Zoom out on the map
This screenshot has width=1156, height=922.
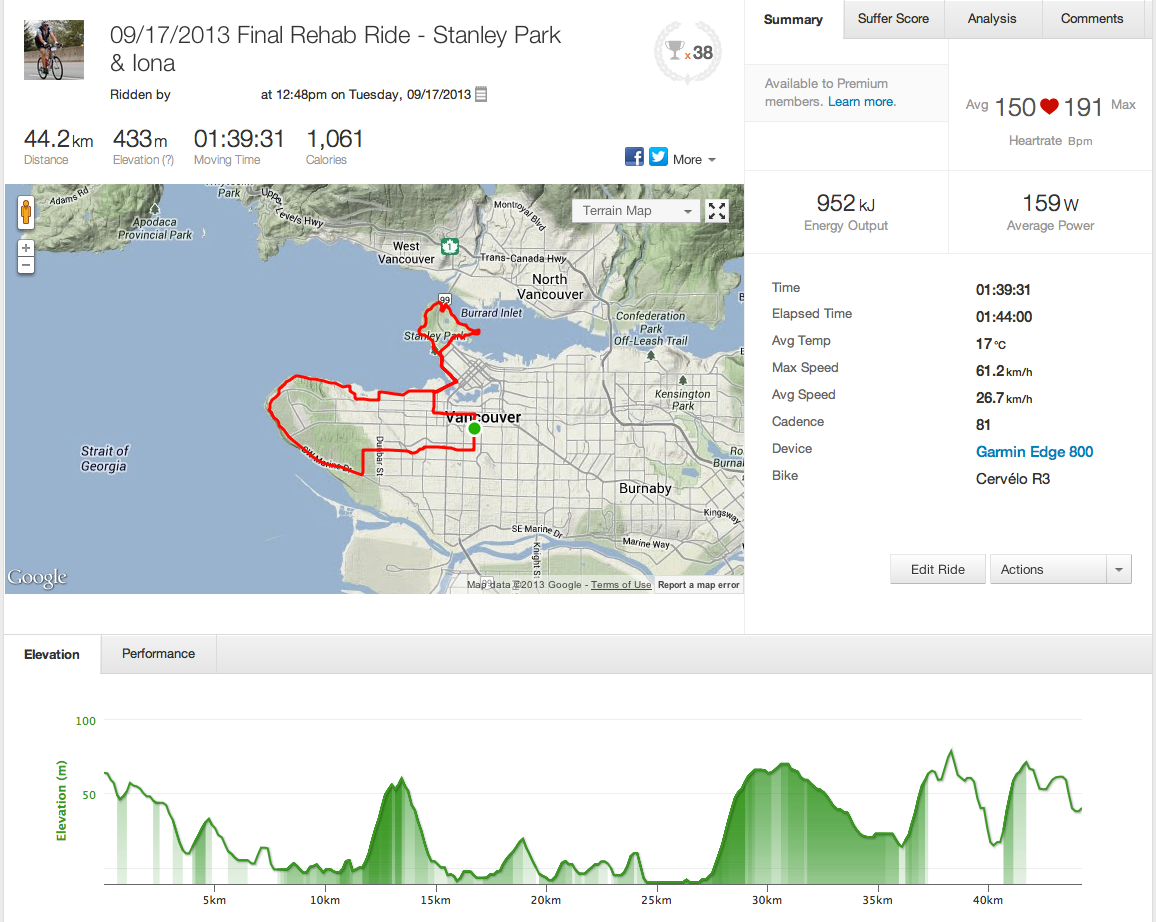tap(26, 265)
